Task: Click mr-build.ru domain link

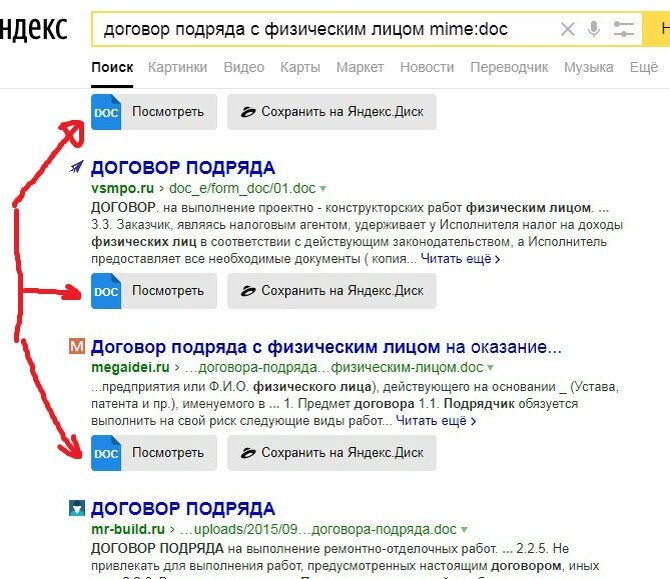Action: [x=128, y=529]
